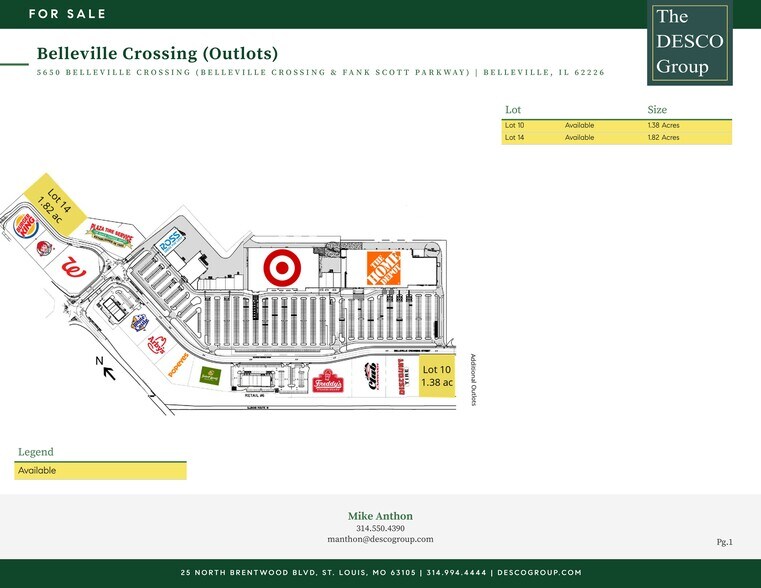761x588 pixels.
Task: Click the Lot 10 table row label
Action: pyautogui.click(x=514, y=125)
